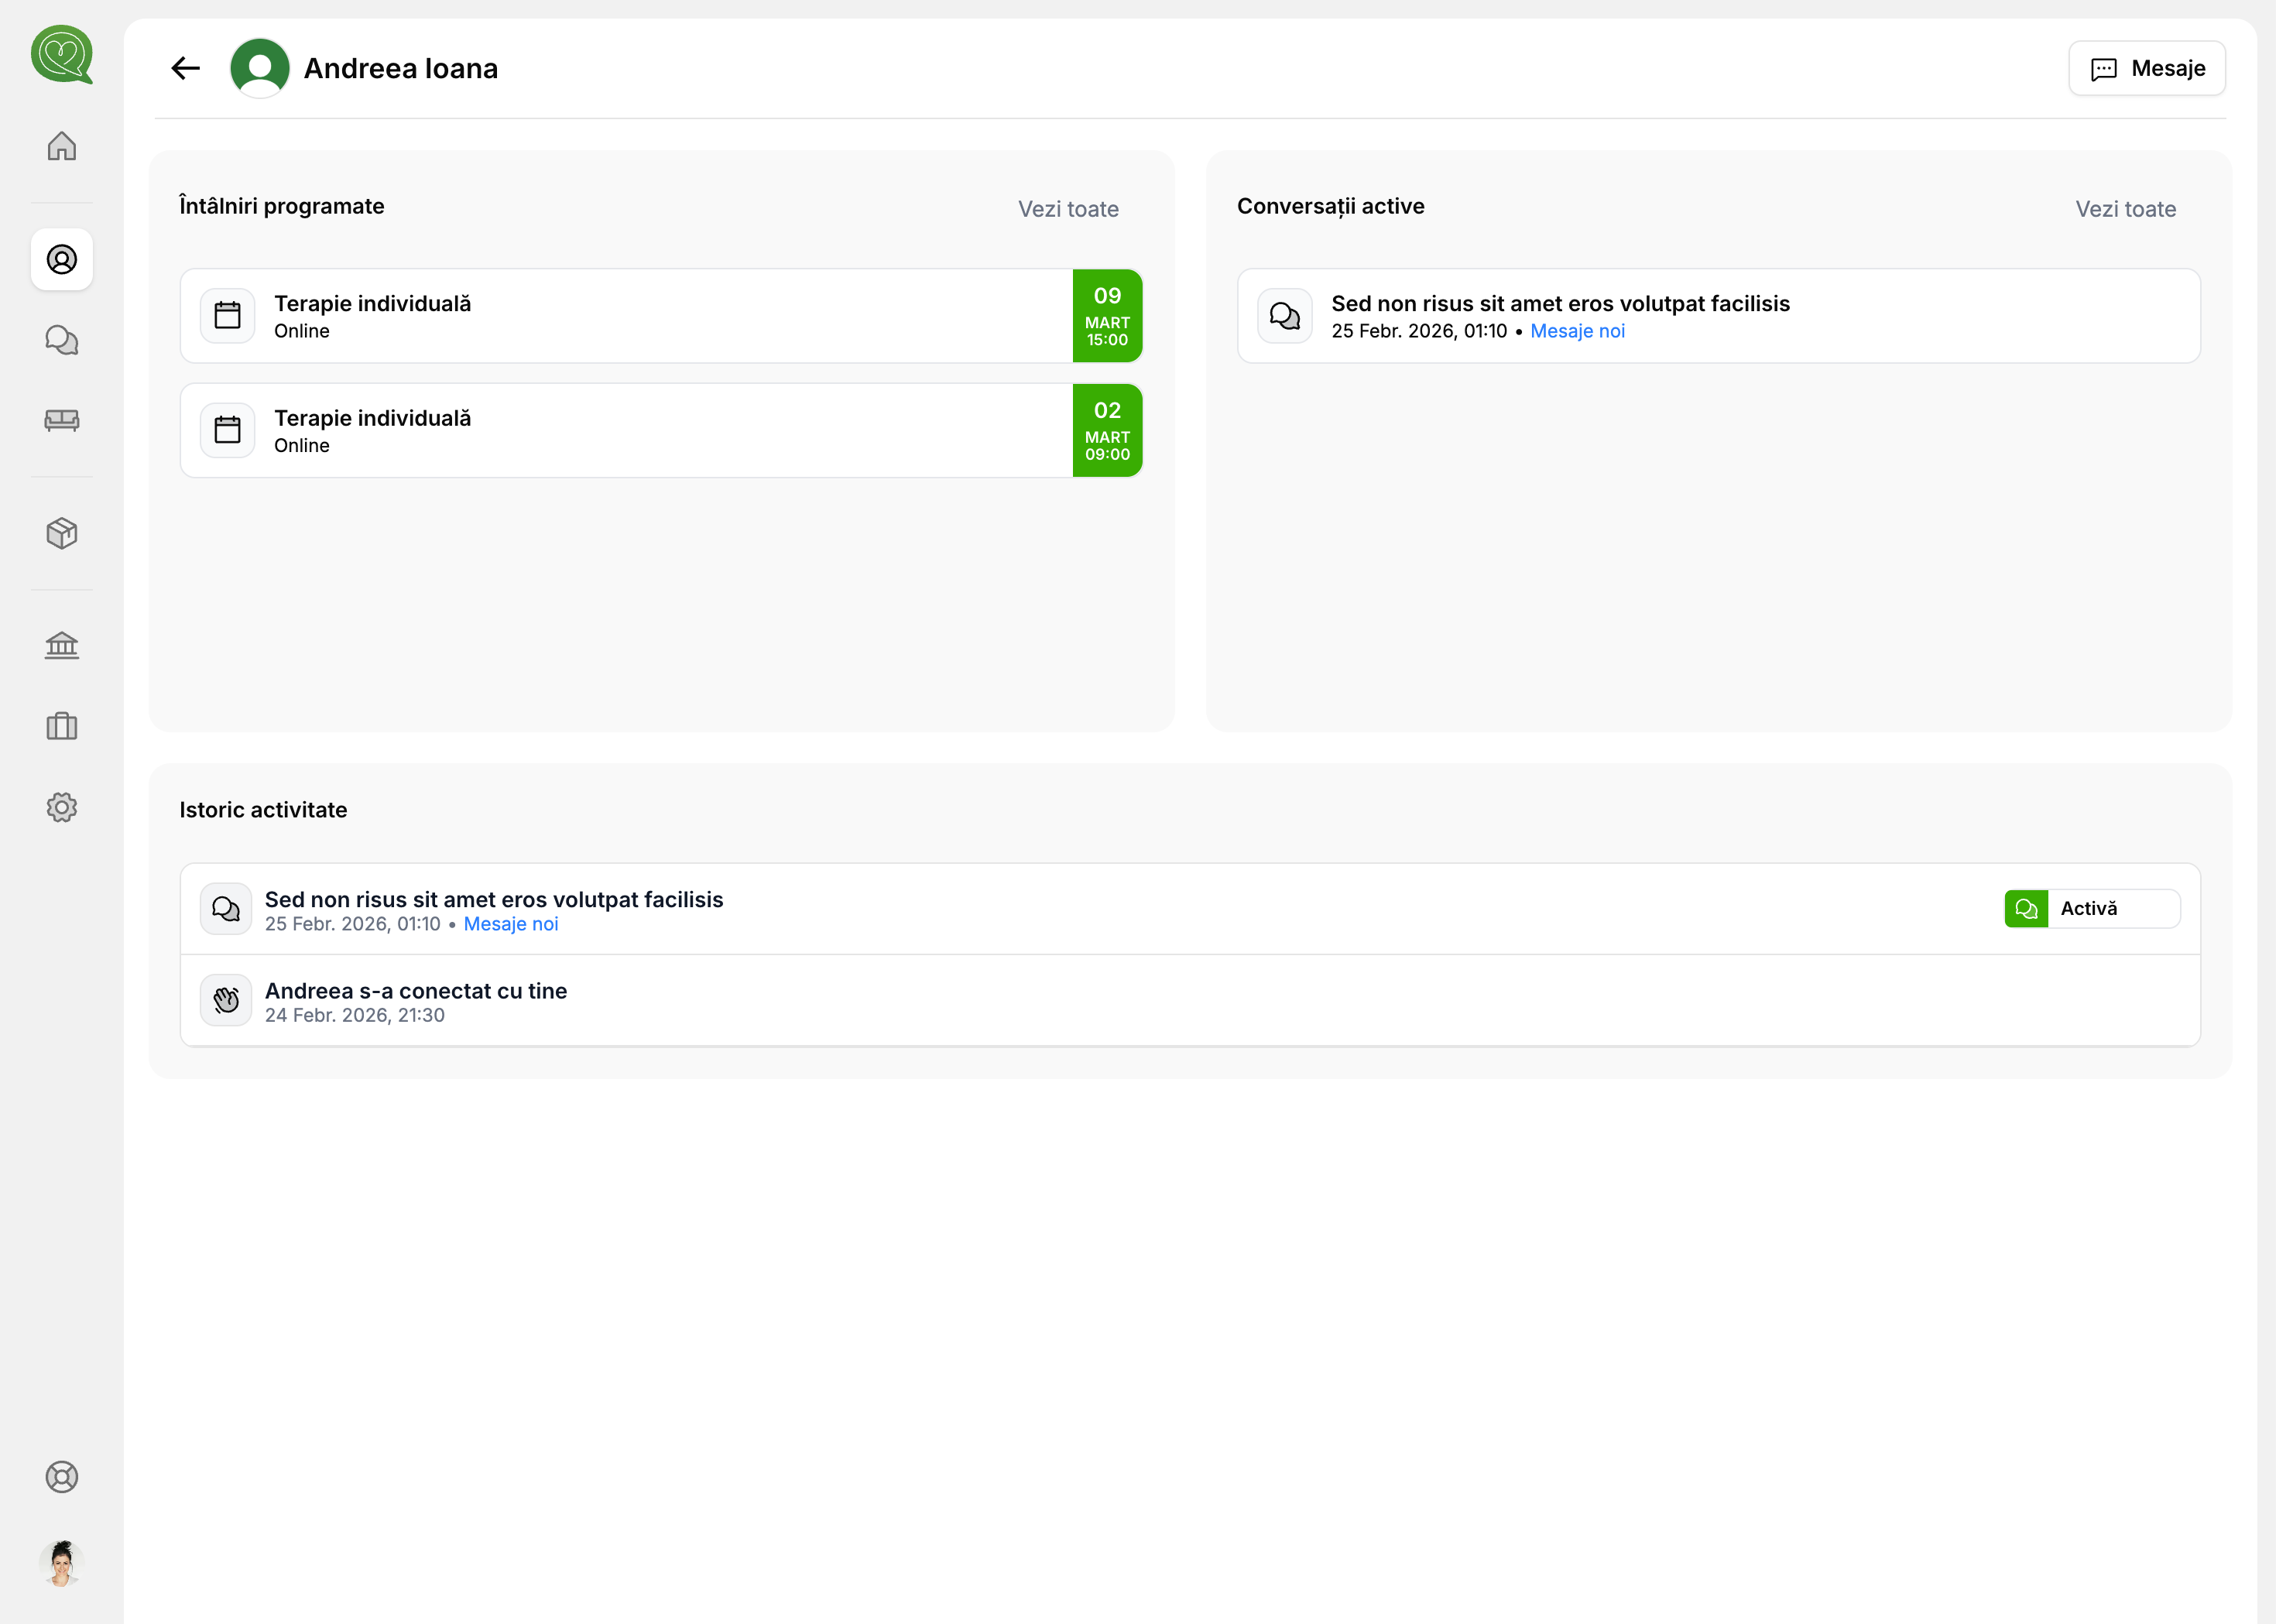Image resolution: width=2293 pixels, height=1624 pixels.
Task: Open the Mesaje button
Action: tap(2148, 68)
